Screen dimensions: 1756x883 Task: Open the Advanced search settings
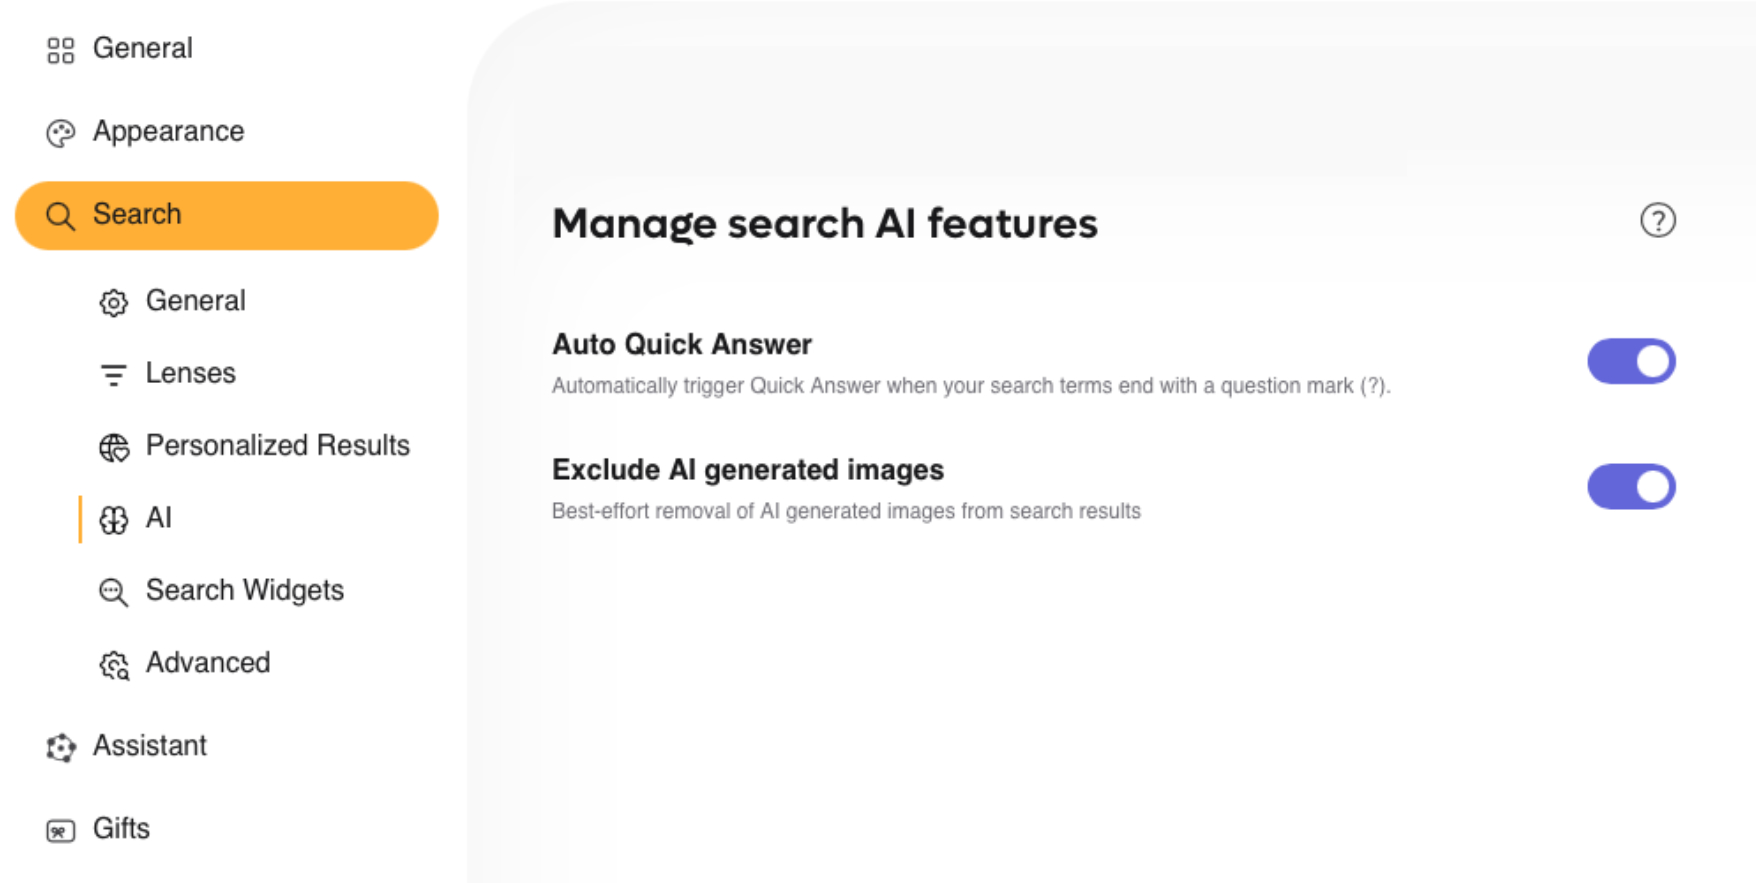[208, 663]
